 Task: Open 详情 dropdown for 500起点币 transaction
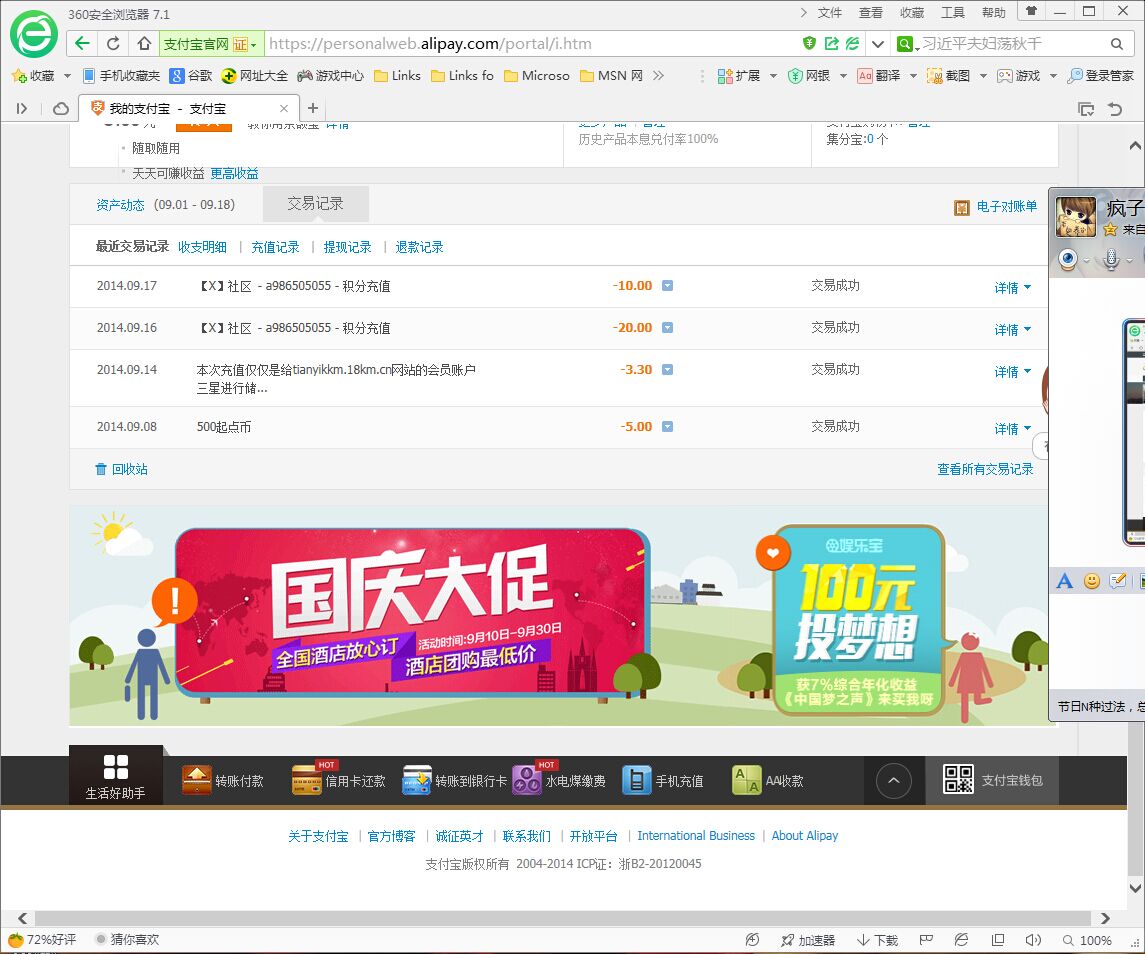(x=1012, y=429)
